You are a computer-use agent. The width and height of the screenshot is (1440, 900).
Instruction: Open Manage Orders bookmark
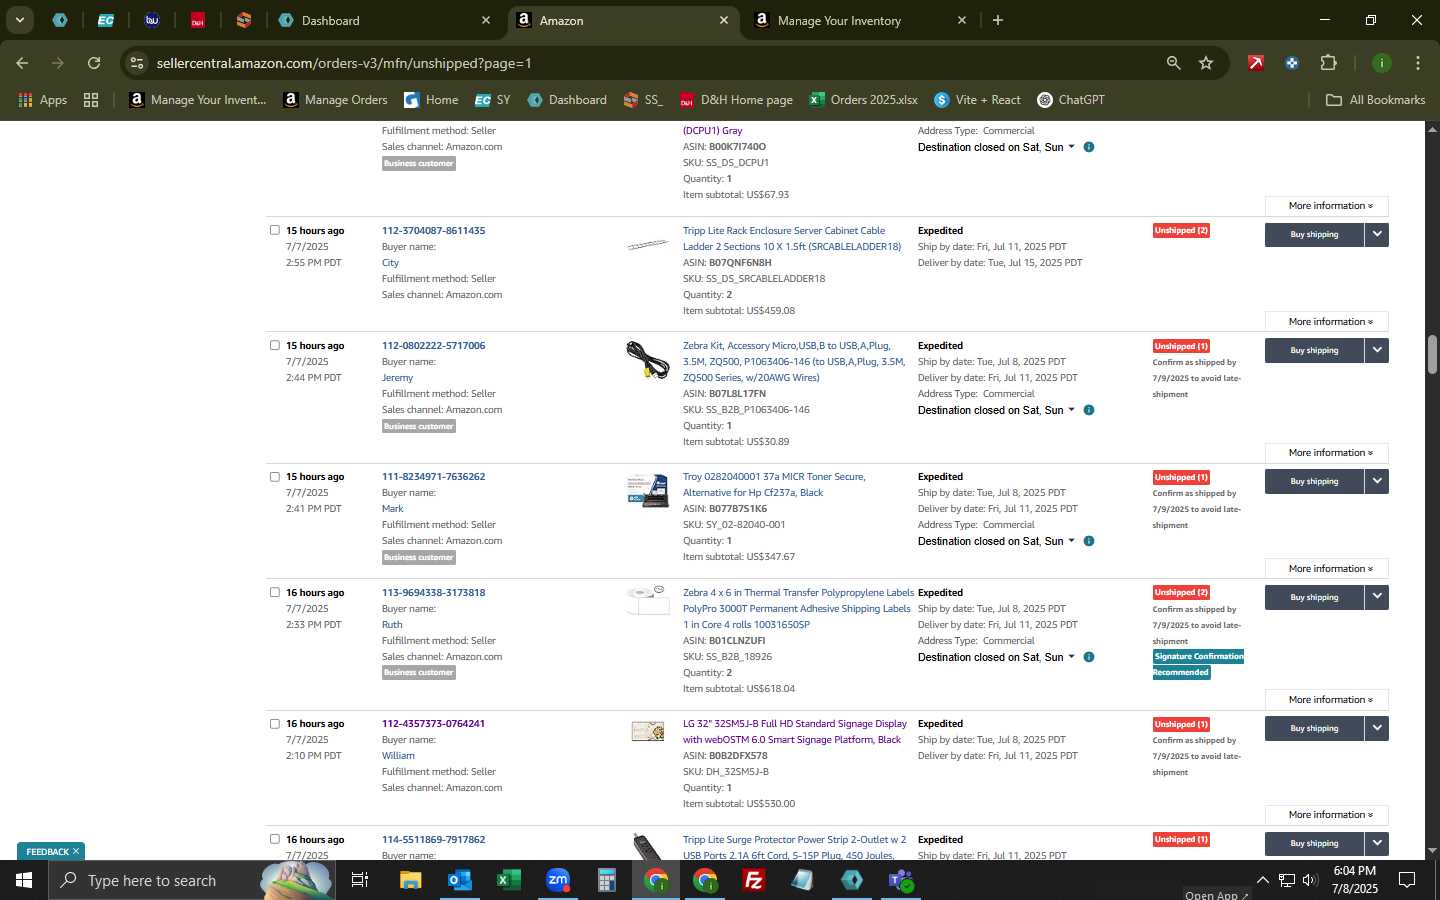pyautogui.click(x=335, y=100)
